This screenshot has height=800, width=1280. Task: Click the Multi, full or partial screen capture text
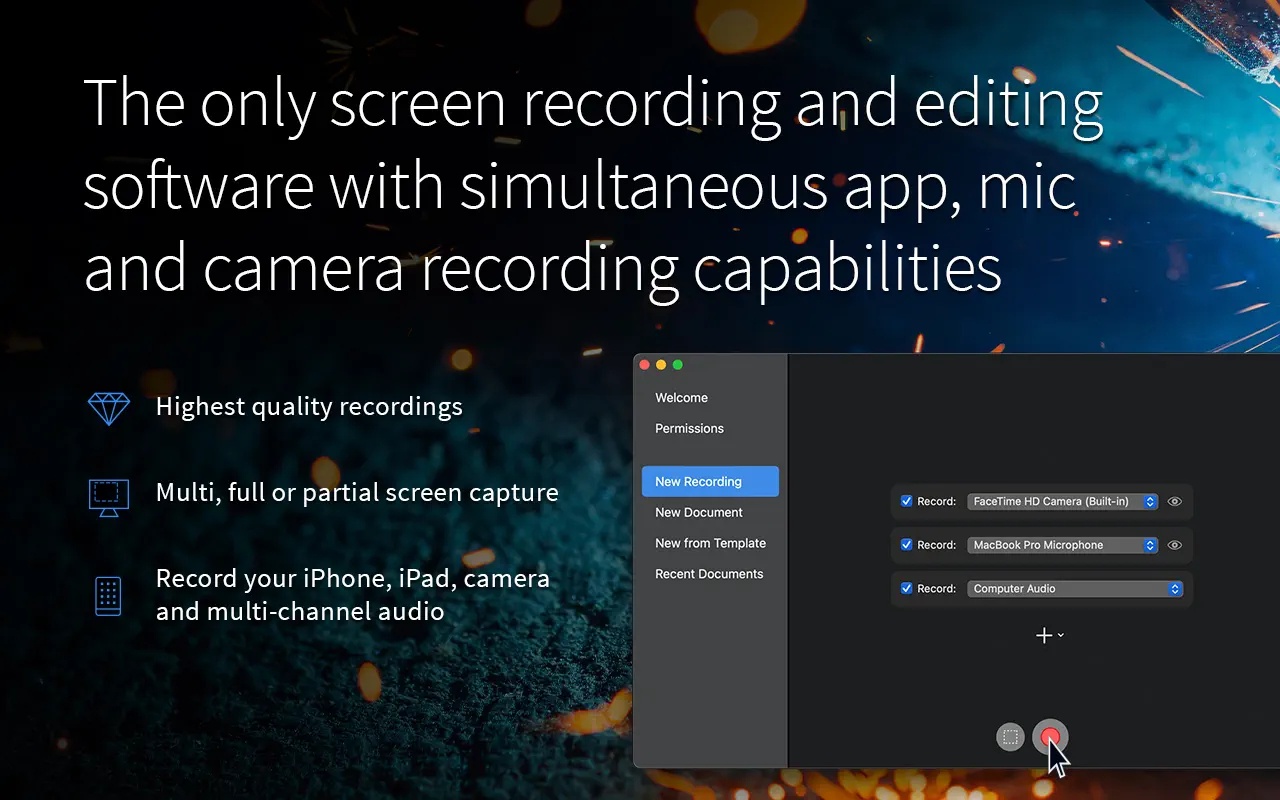click(357, 493)
